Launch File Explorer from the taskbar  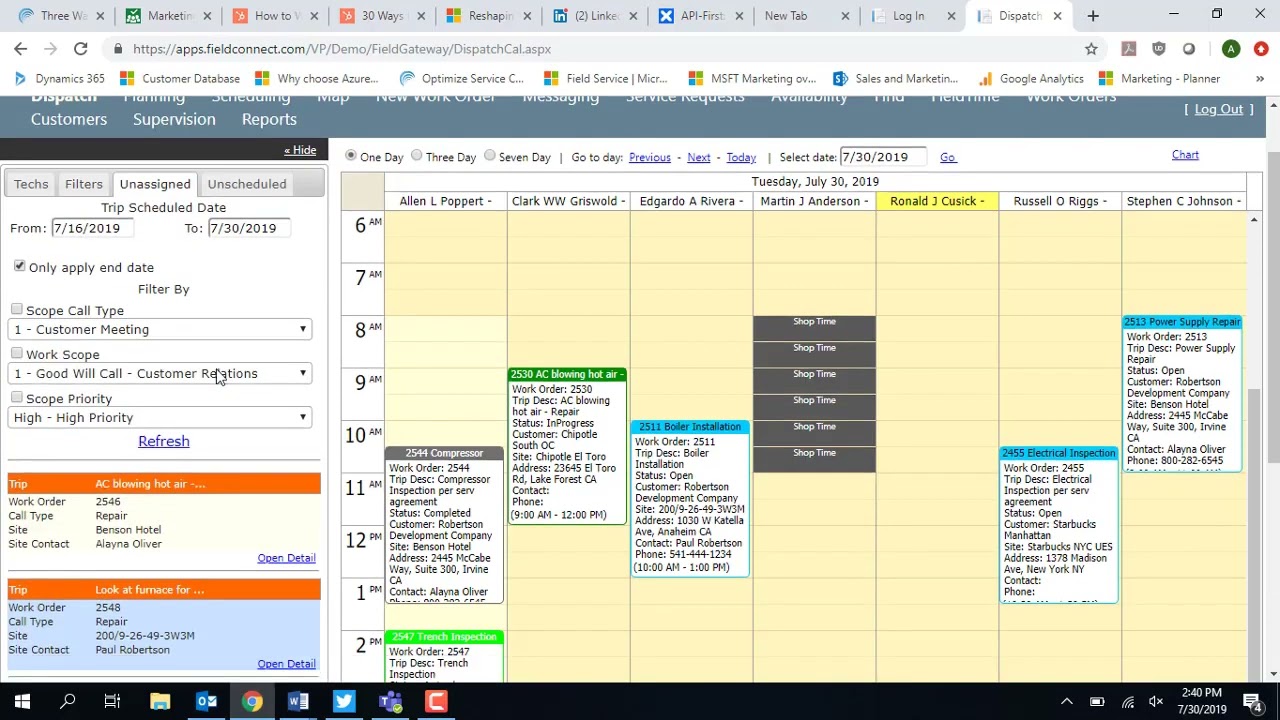click(x=160, y=701)
